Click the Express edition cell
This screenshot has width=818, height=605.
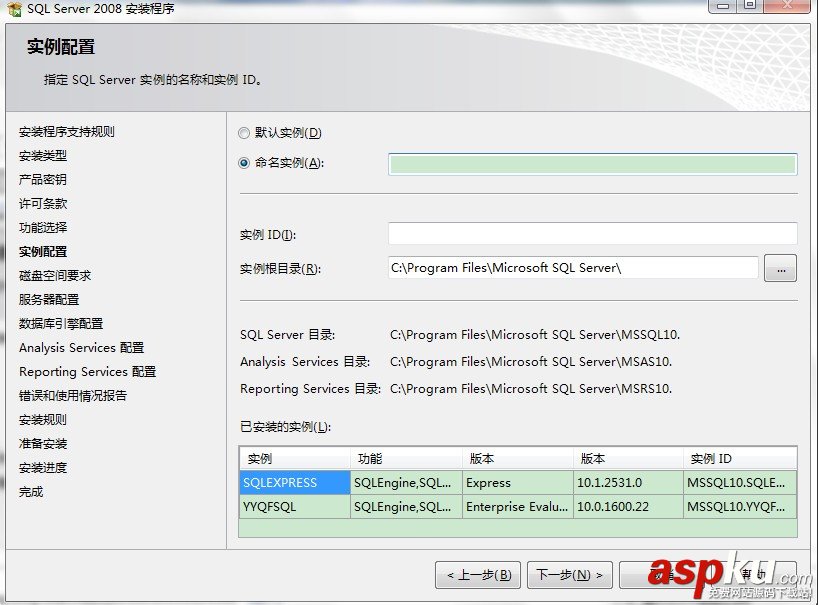click(x=518, y=482)
